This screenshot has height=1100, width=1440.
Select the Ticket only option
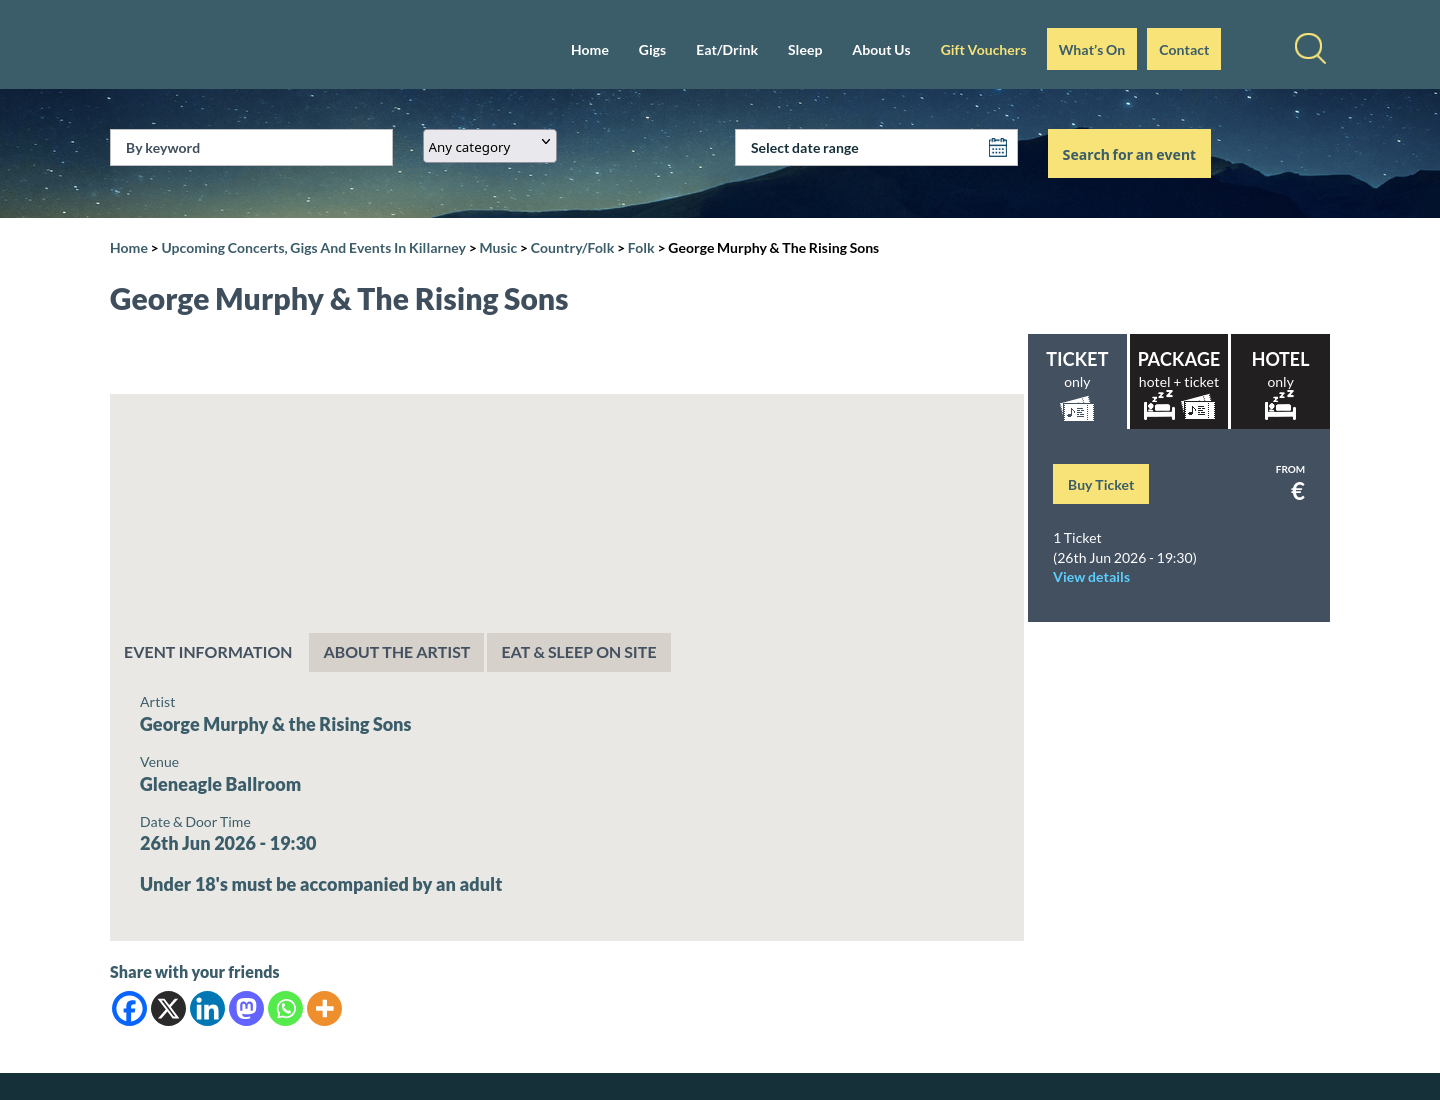(1077, 382)
